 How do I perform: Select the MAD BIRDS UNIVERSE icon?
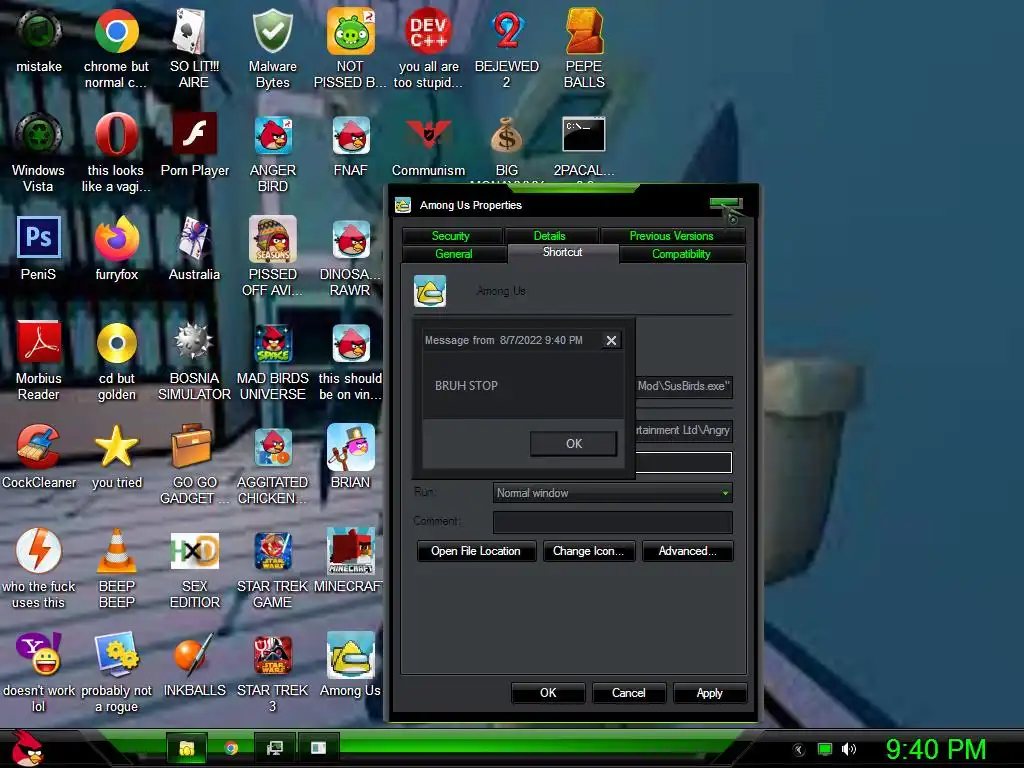272,344
